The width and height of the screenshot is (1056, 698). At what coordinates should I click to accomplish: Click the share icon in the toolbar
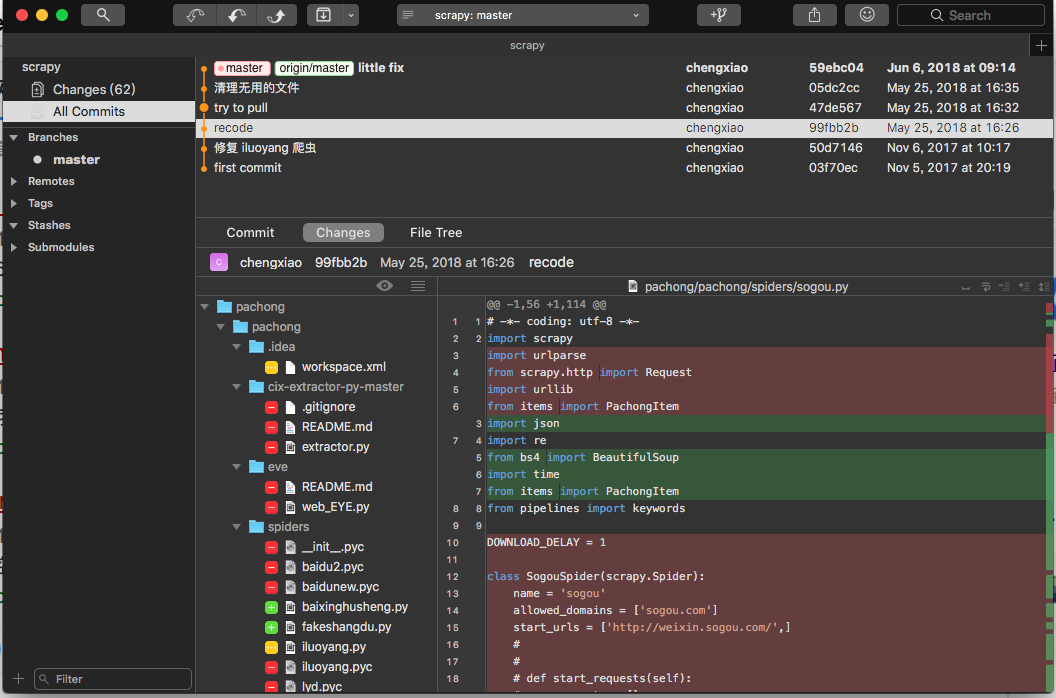pyautogui.click(x=814, y=15)
